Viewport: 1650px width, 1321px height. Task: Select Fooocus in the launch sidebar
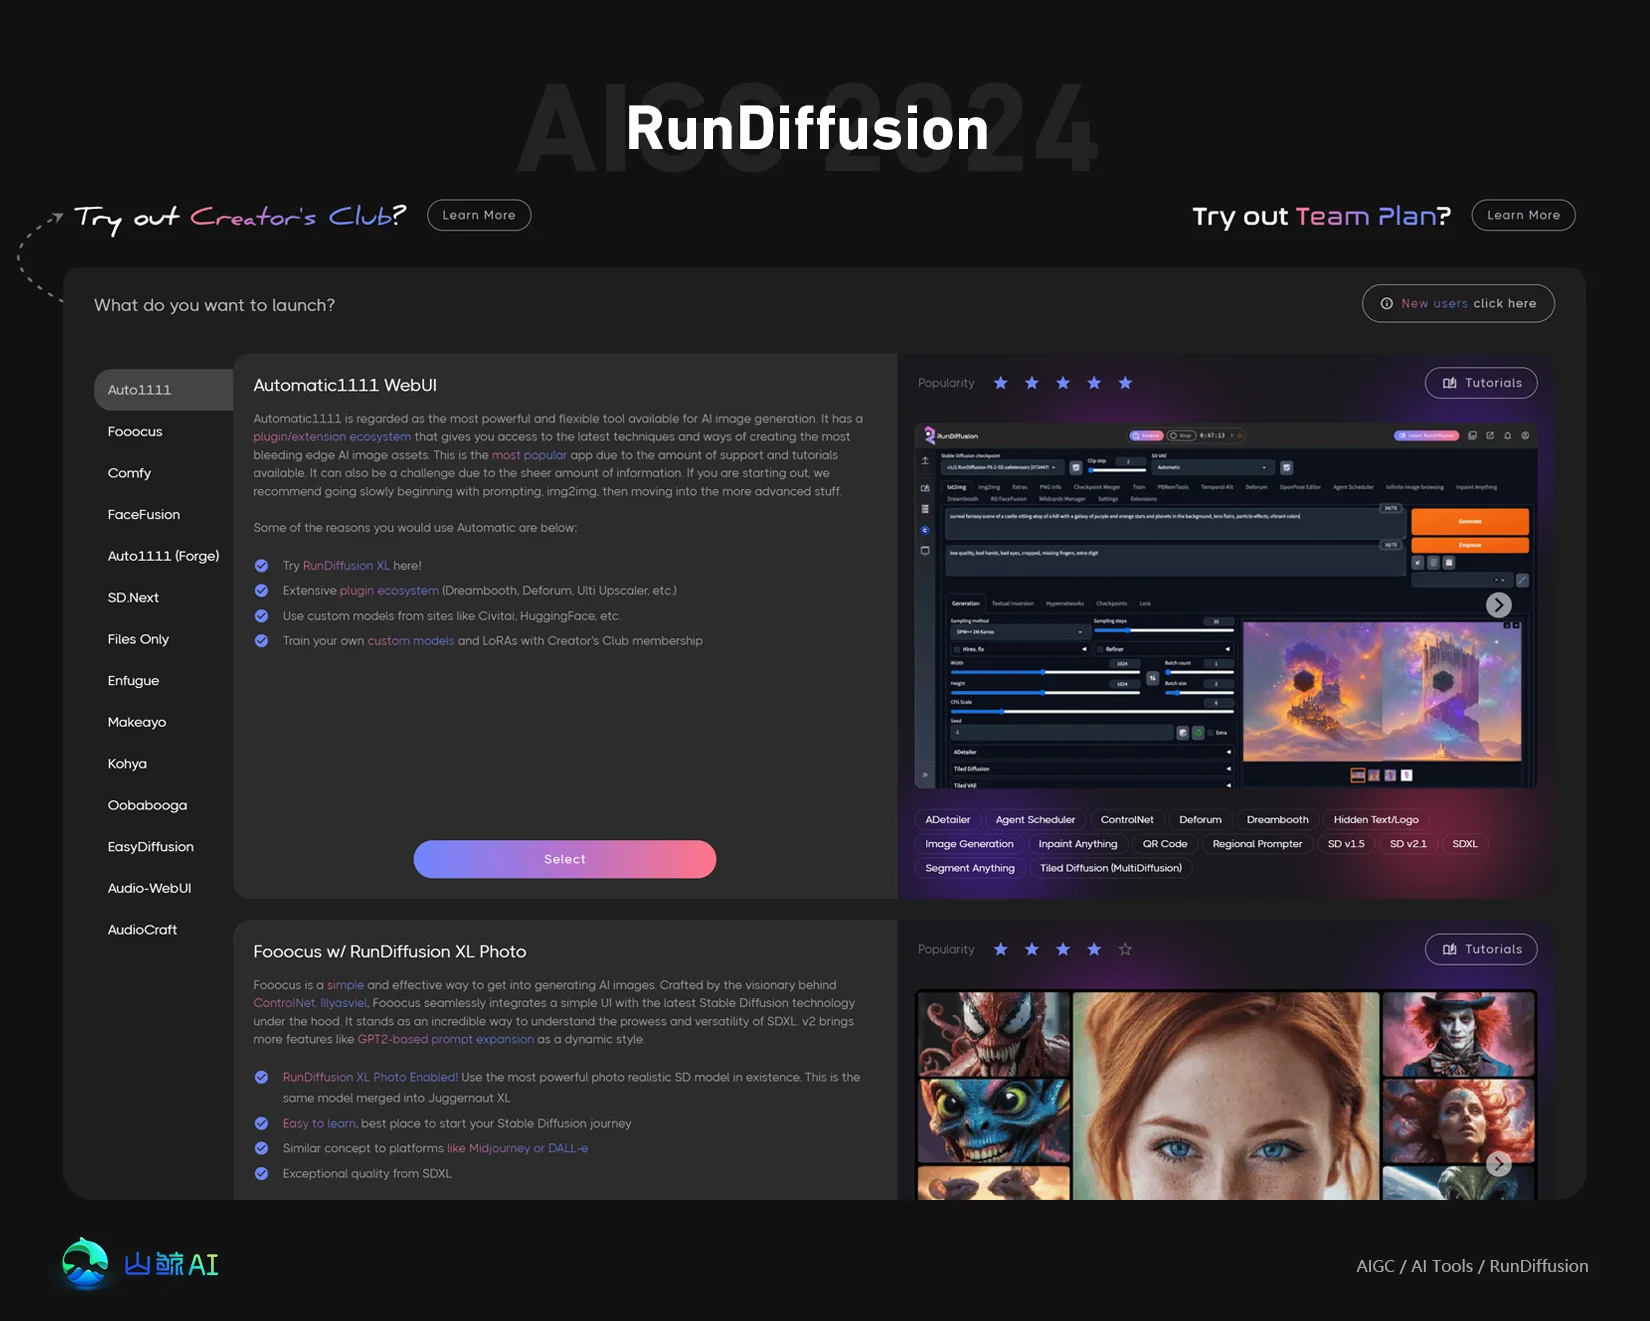coord(135,431)
